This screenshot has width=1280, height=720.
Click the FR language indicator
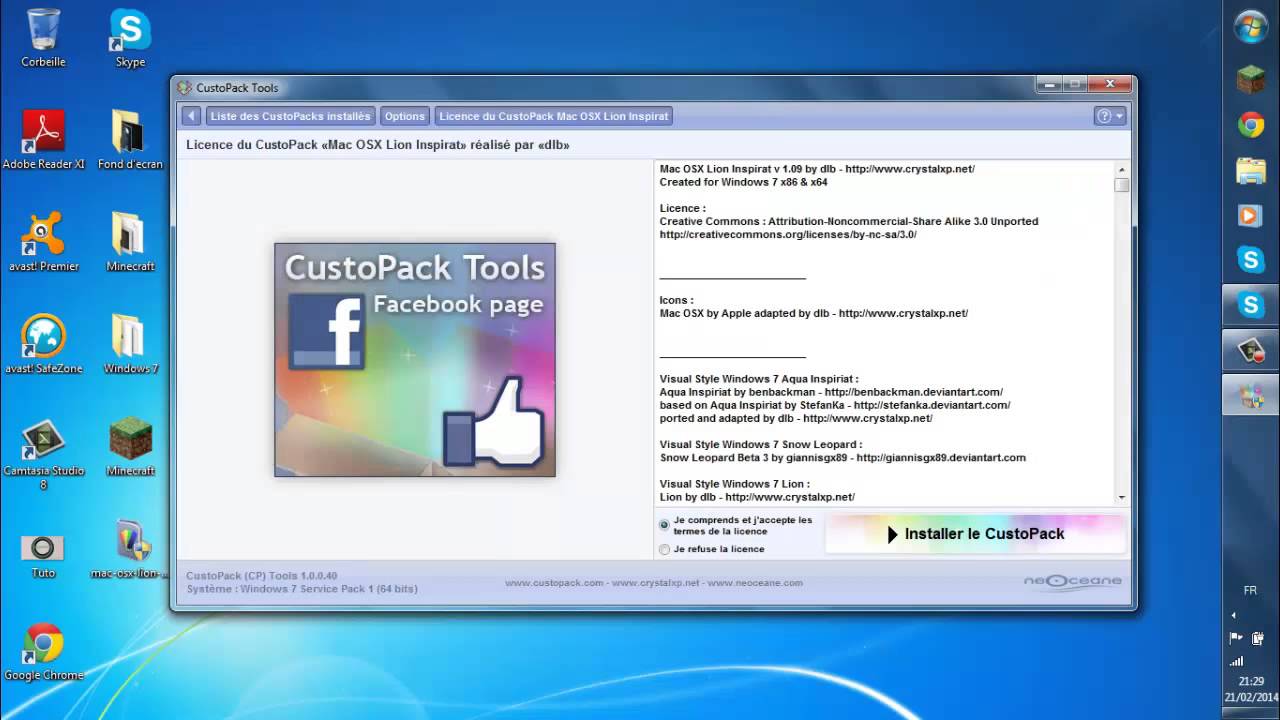pos(1250,591)
